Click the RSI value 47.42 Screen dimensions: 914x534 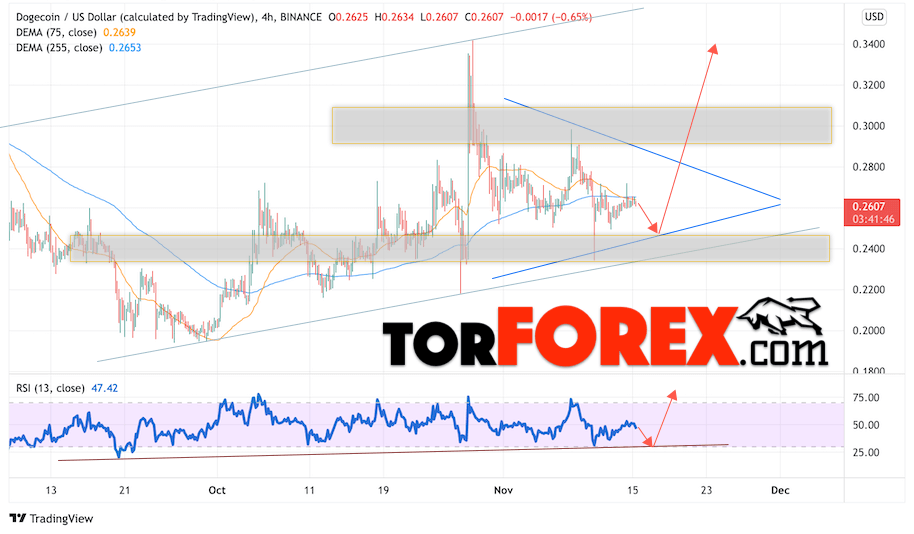(x=105, y=388)
